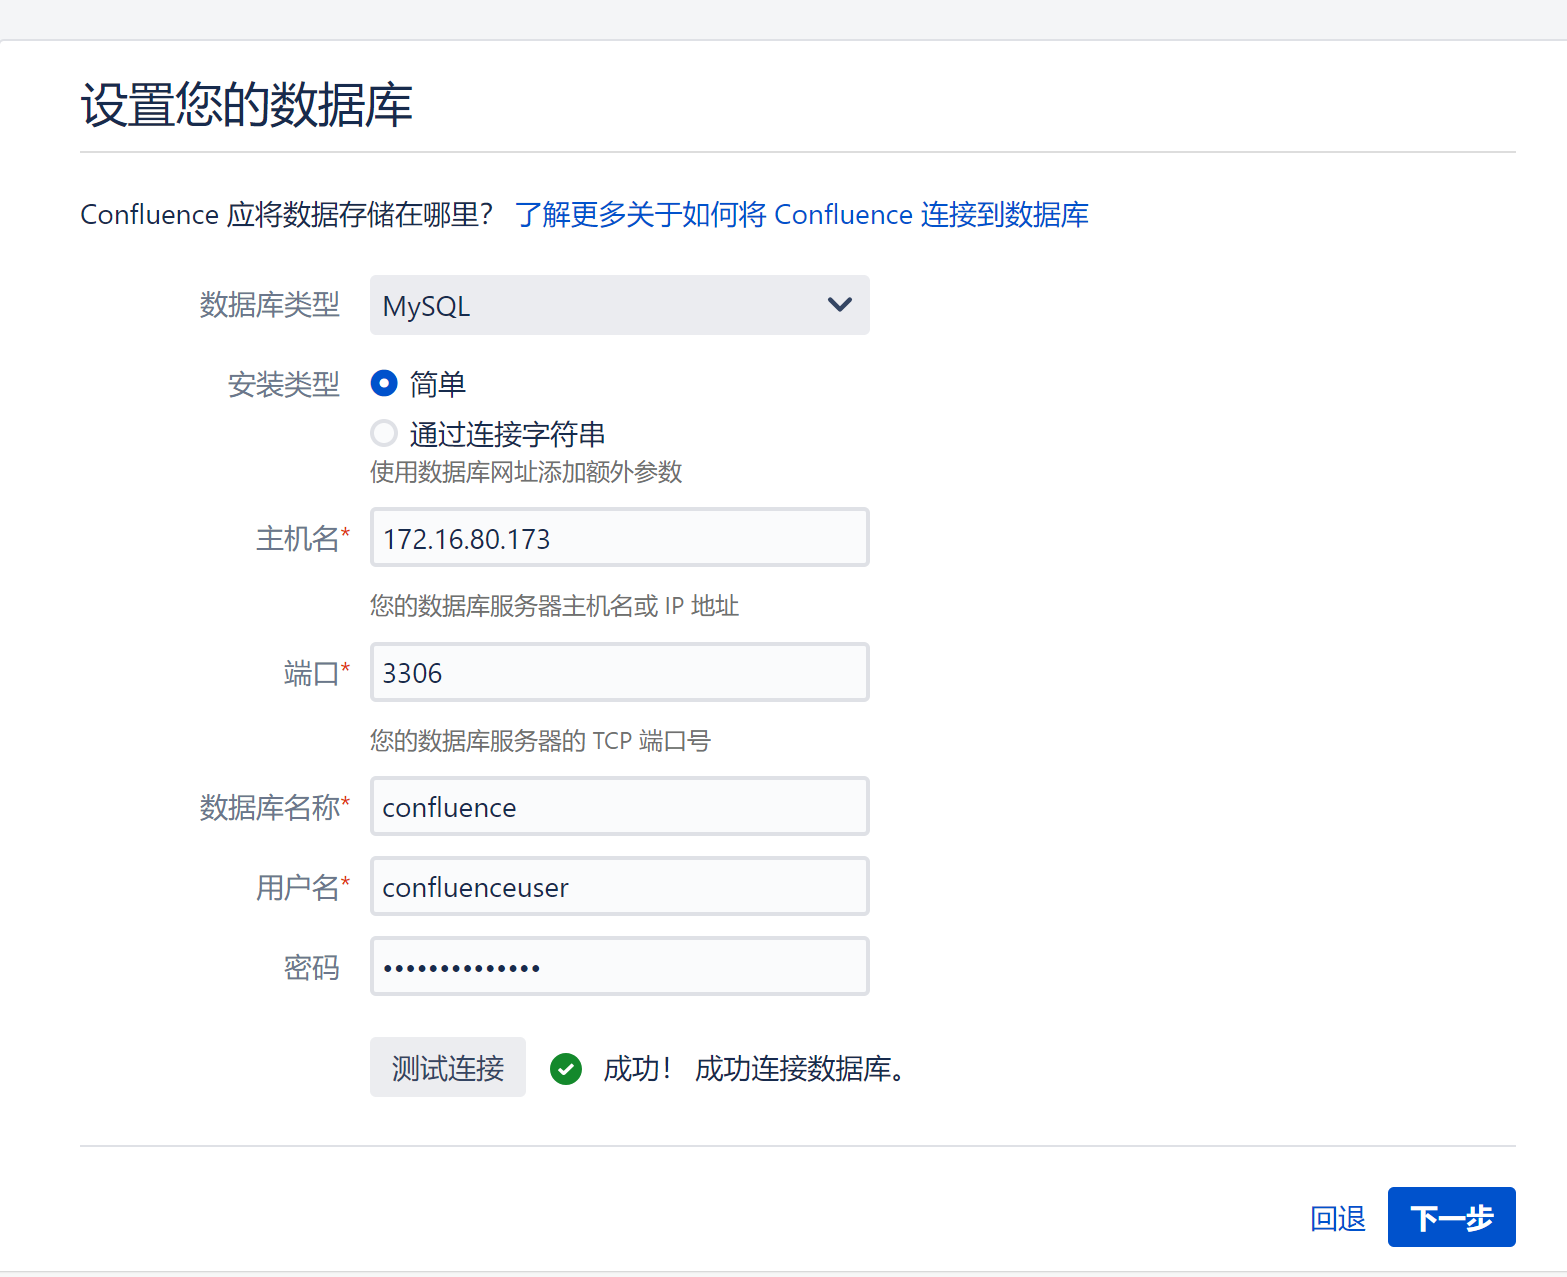Select the 简单 install type radio
This screenshot has height=1277, width=1567.
pyautogui.click(x=384, y=383)
